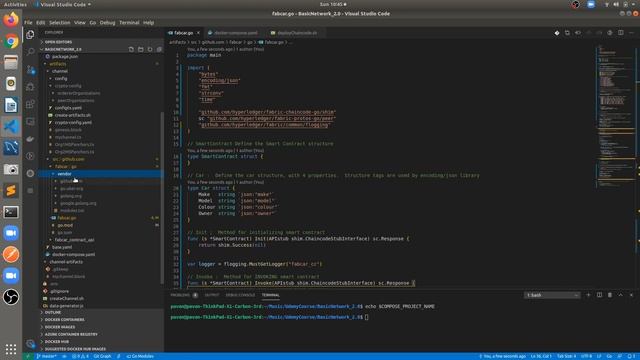
Task: Click the New Folder icon in explorer header
Action: (140, 49)
